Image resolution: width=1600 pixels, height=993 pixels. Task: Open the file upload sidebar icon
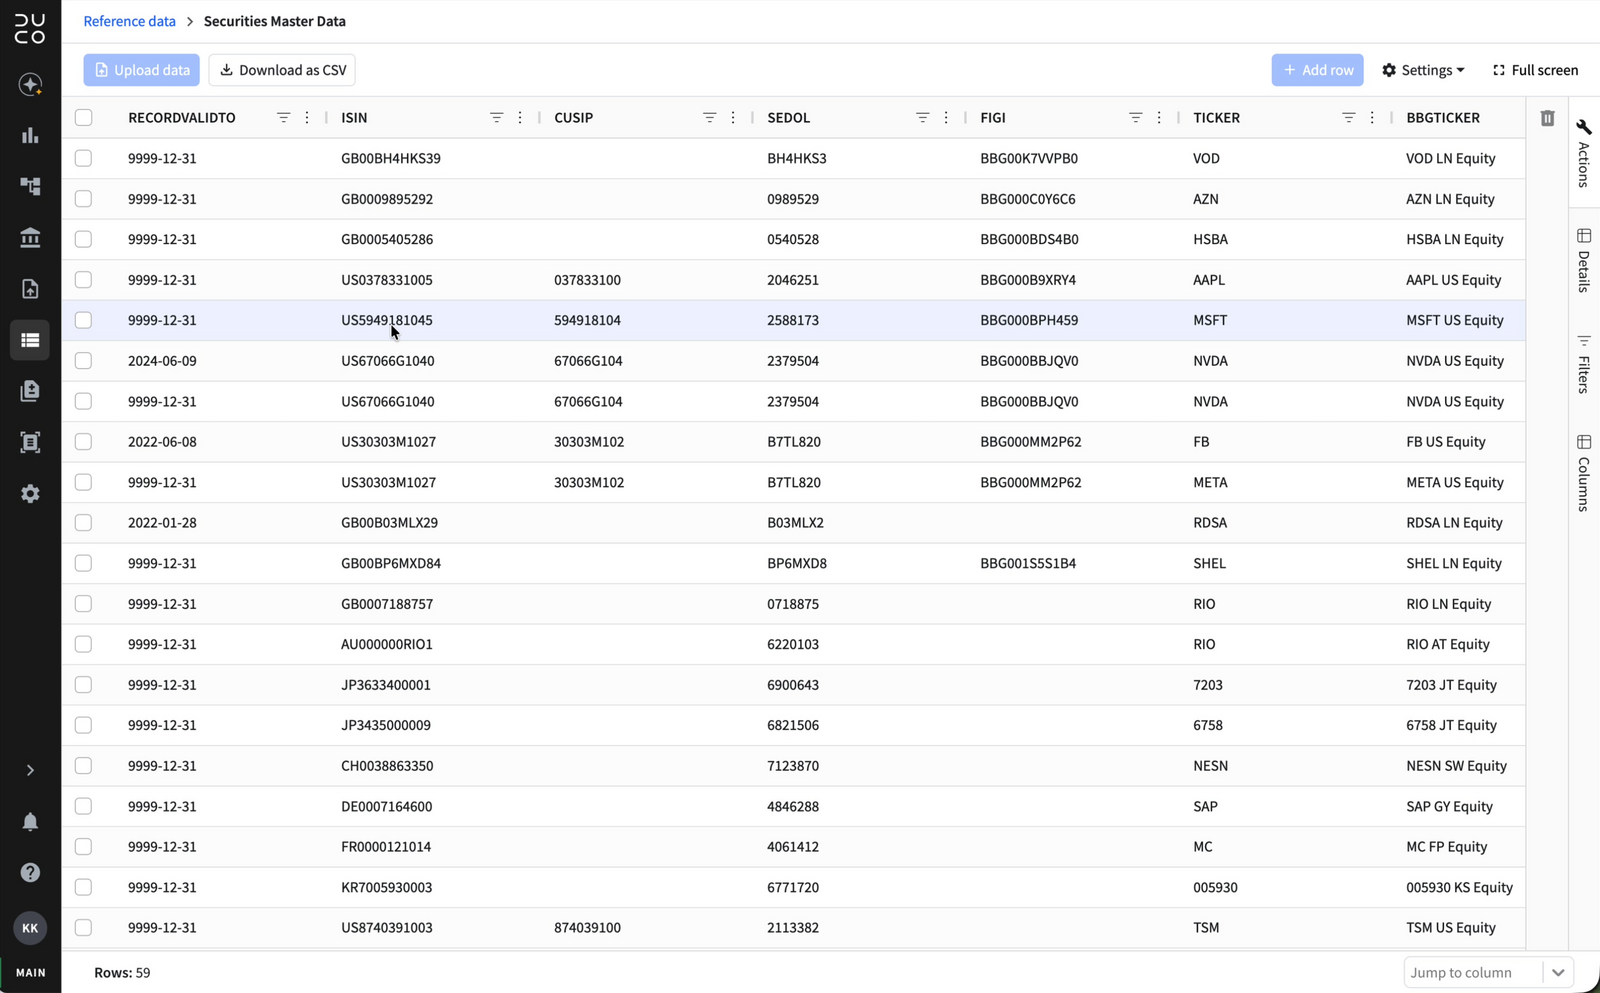(30, 288)
